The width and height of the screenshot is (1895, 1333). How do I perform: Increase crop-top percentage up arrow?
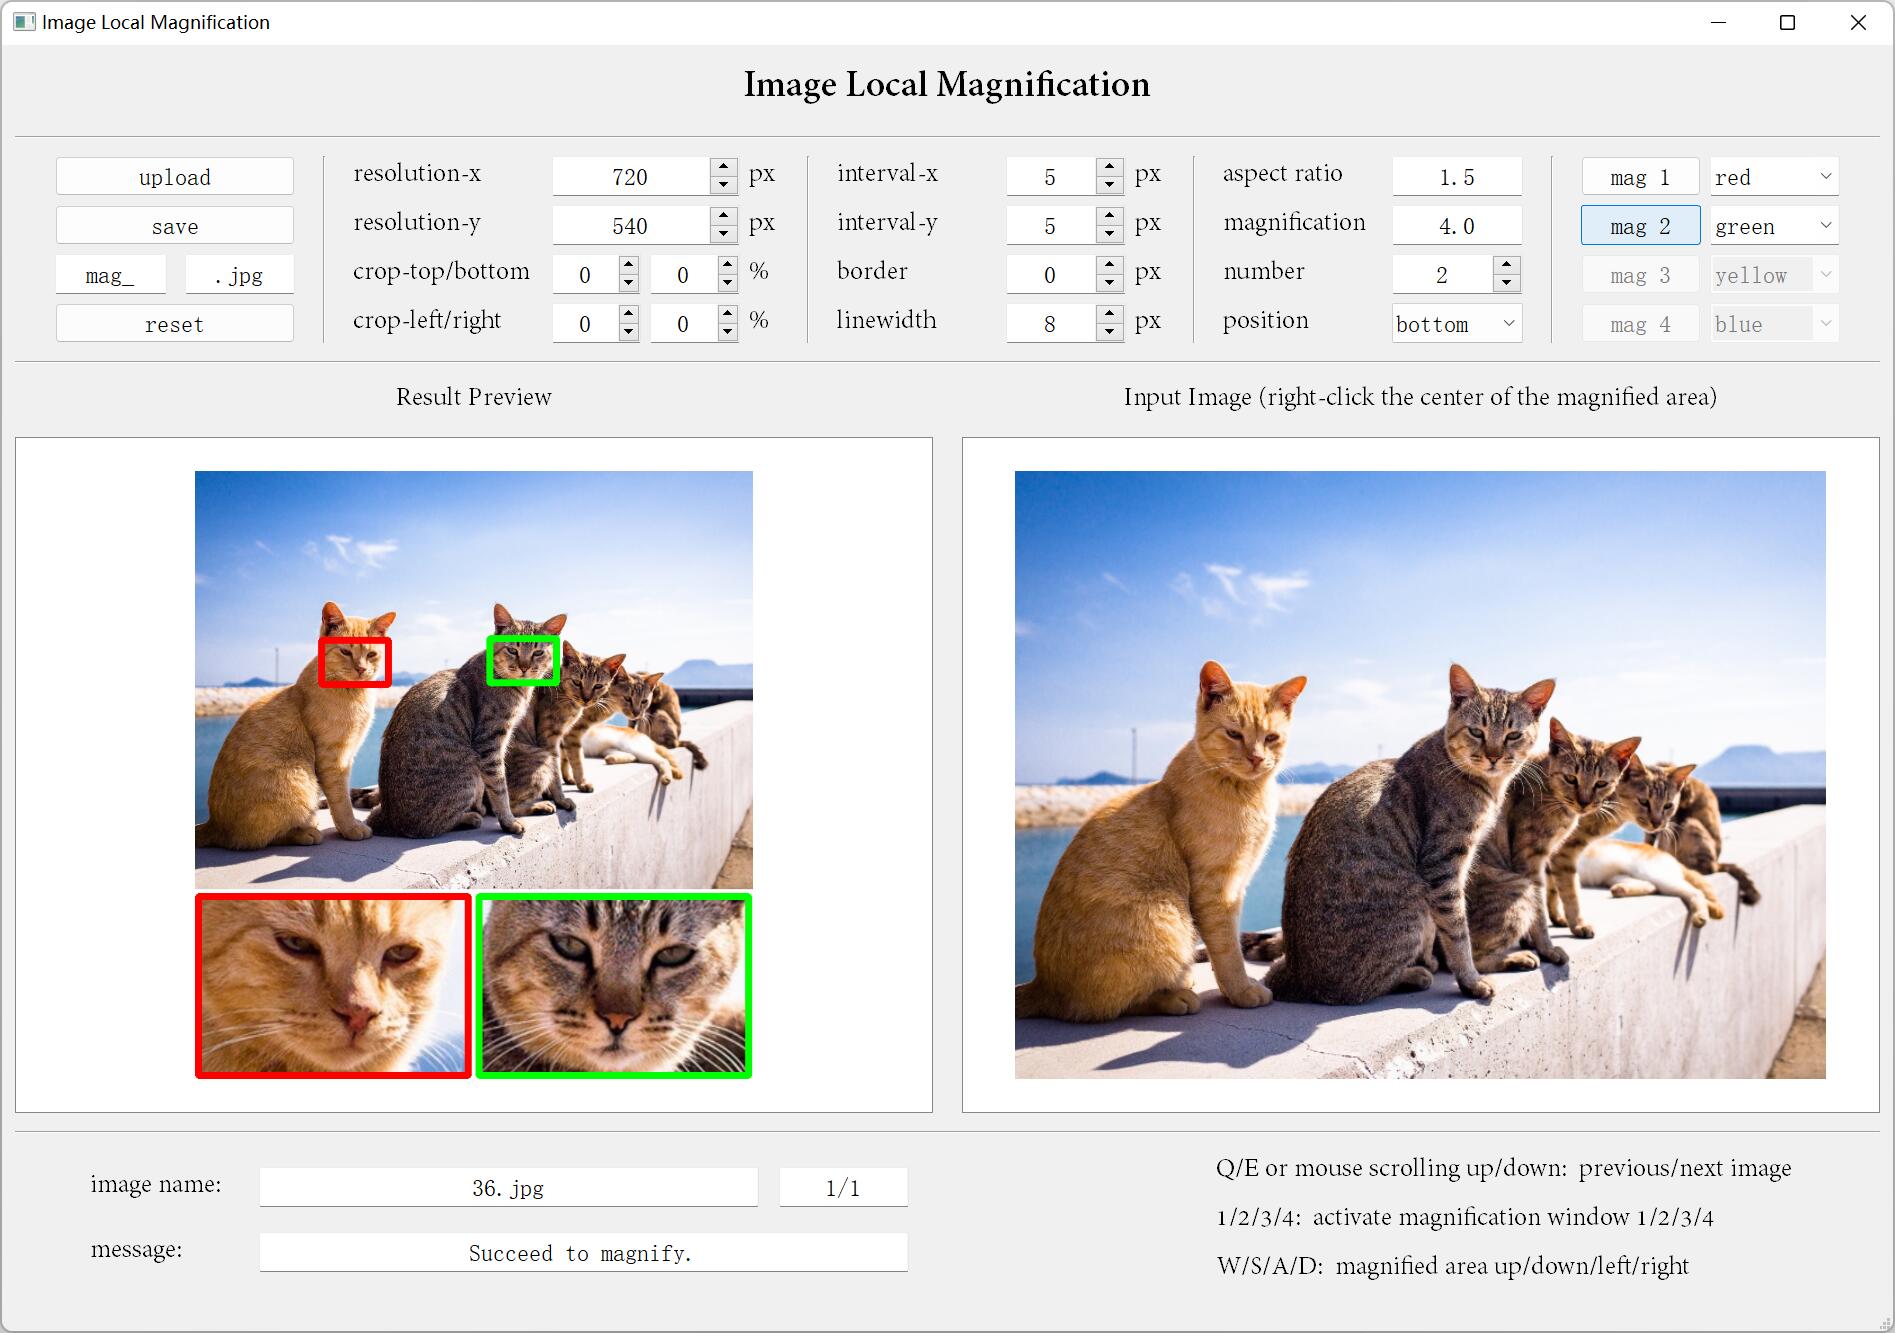tap(628, 265)
